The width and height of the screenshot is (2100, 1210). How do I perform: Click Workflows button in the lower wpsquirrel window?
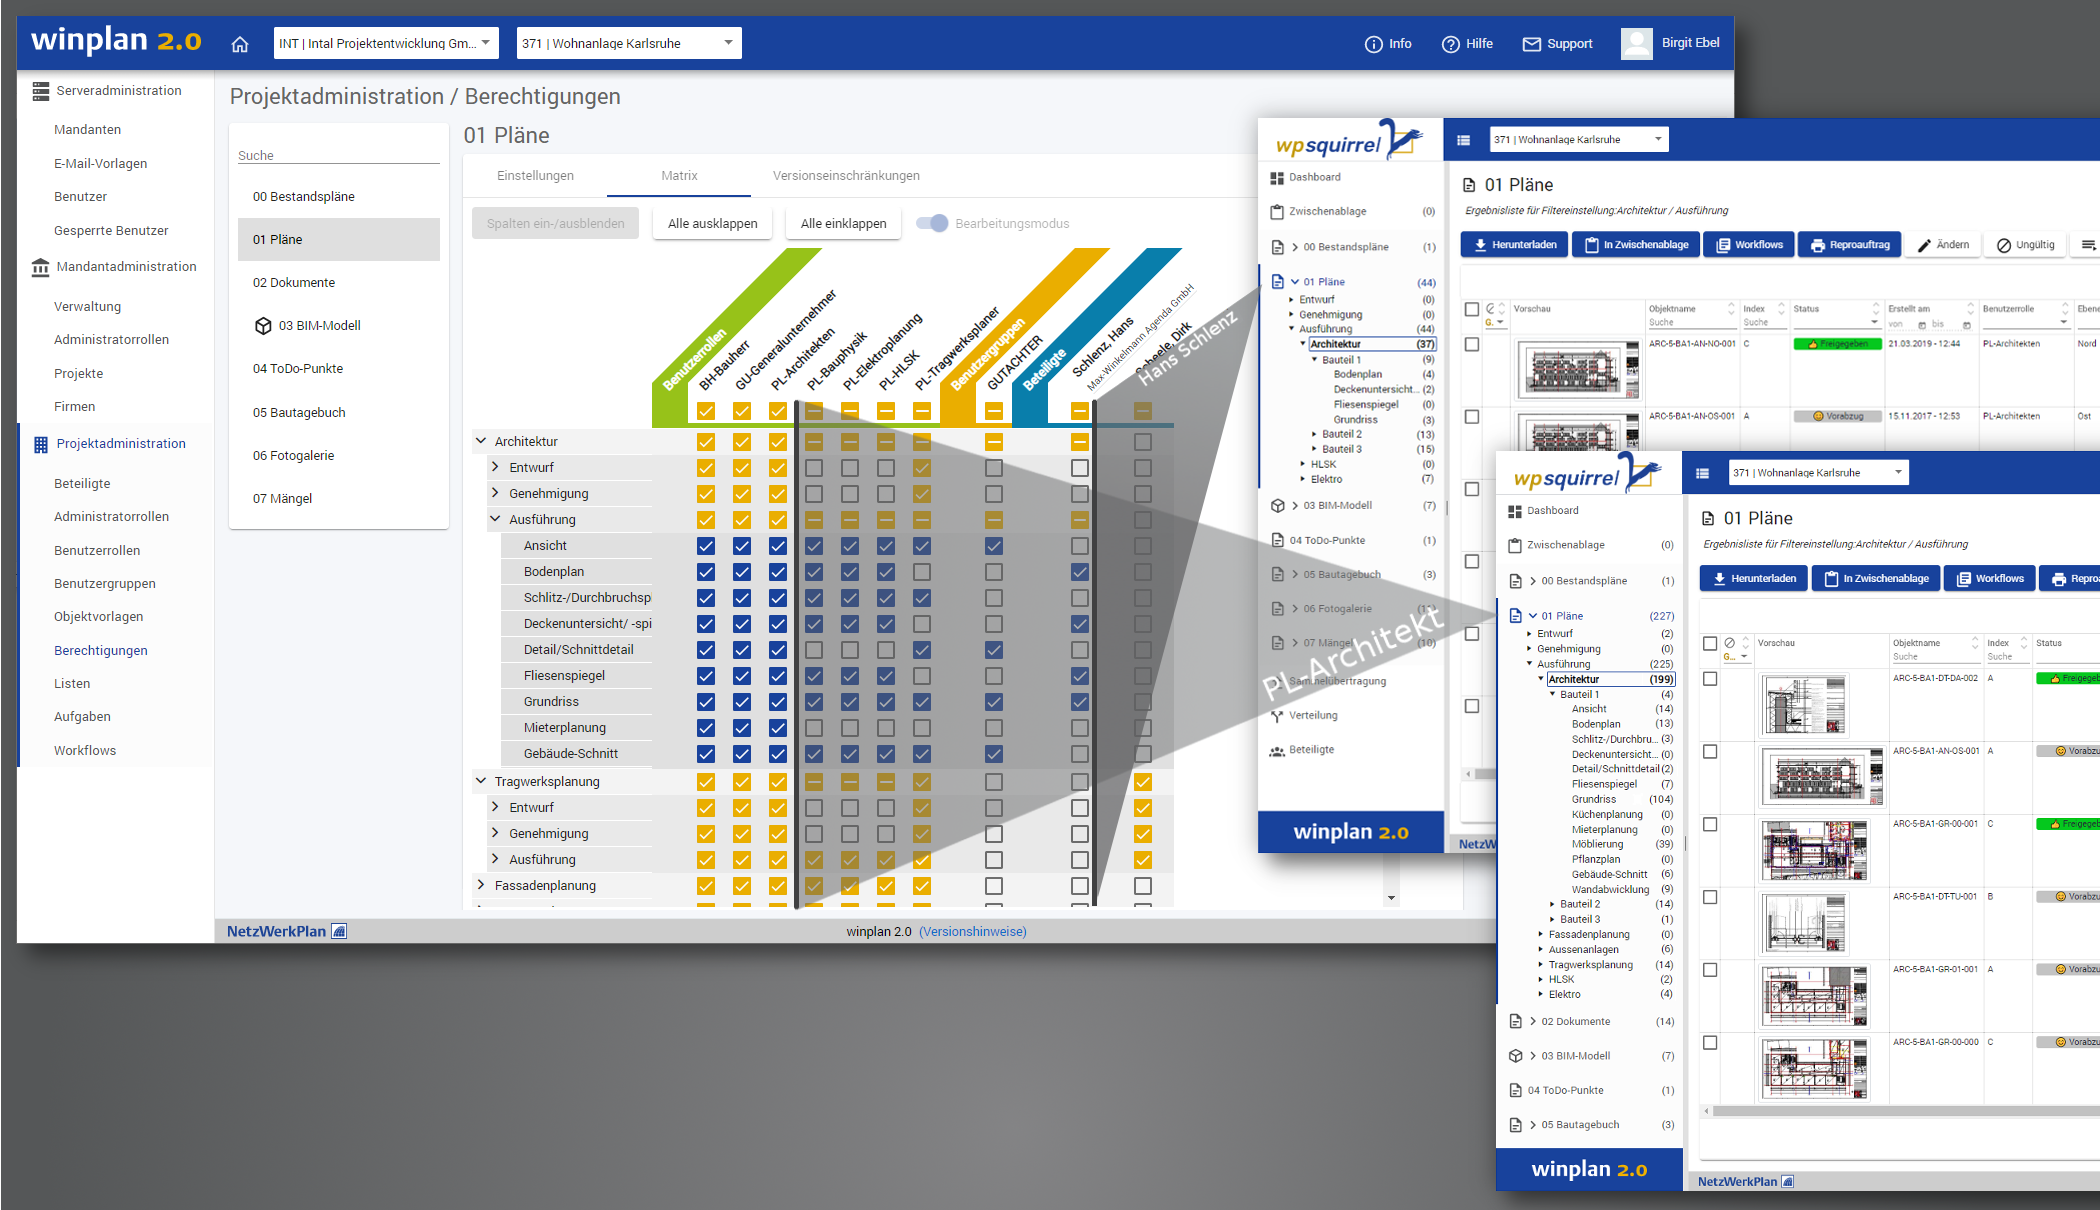point(1989,579)
